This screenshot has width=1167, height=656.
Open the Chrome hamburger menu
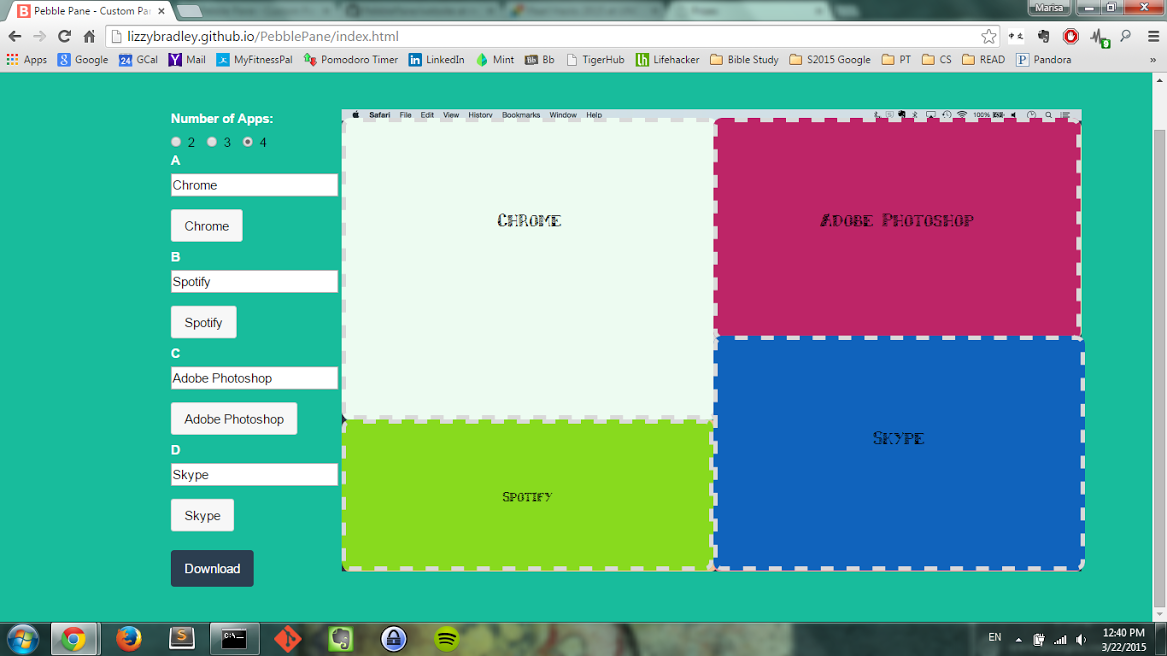click(x=1154, y=36)
